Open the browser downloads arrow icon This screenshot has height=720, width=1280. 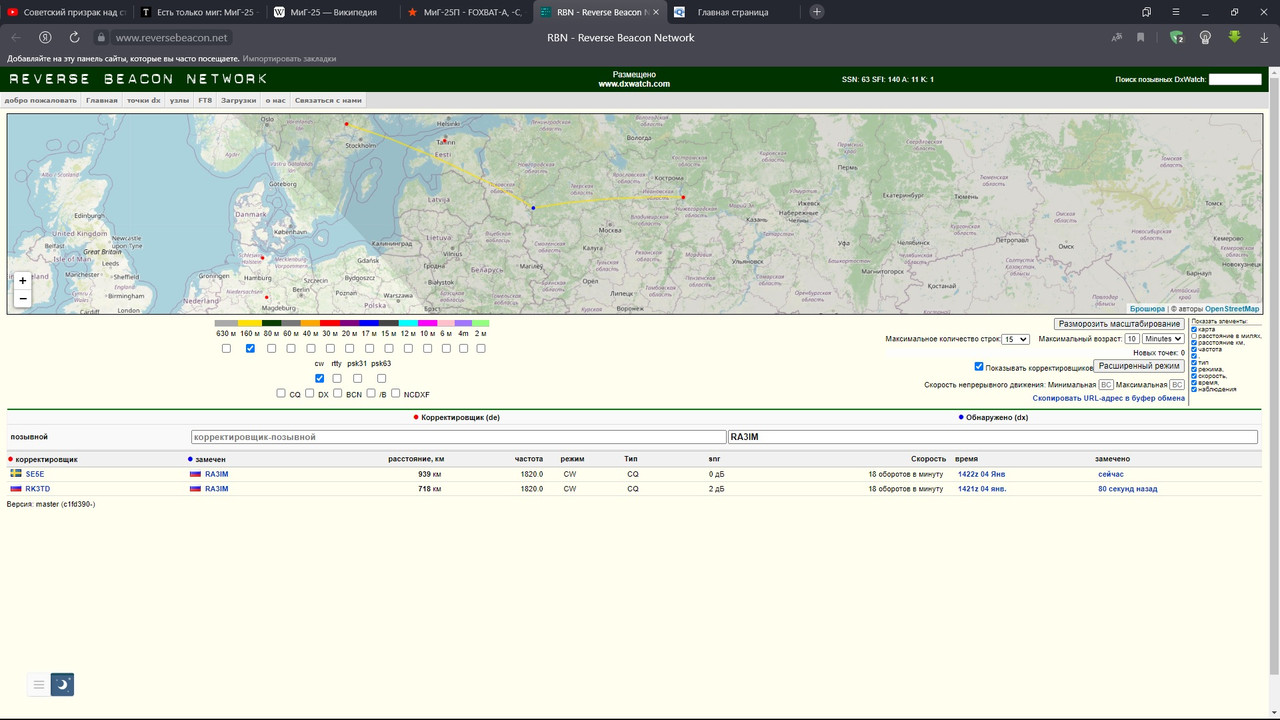coord(1264,37)
